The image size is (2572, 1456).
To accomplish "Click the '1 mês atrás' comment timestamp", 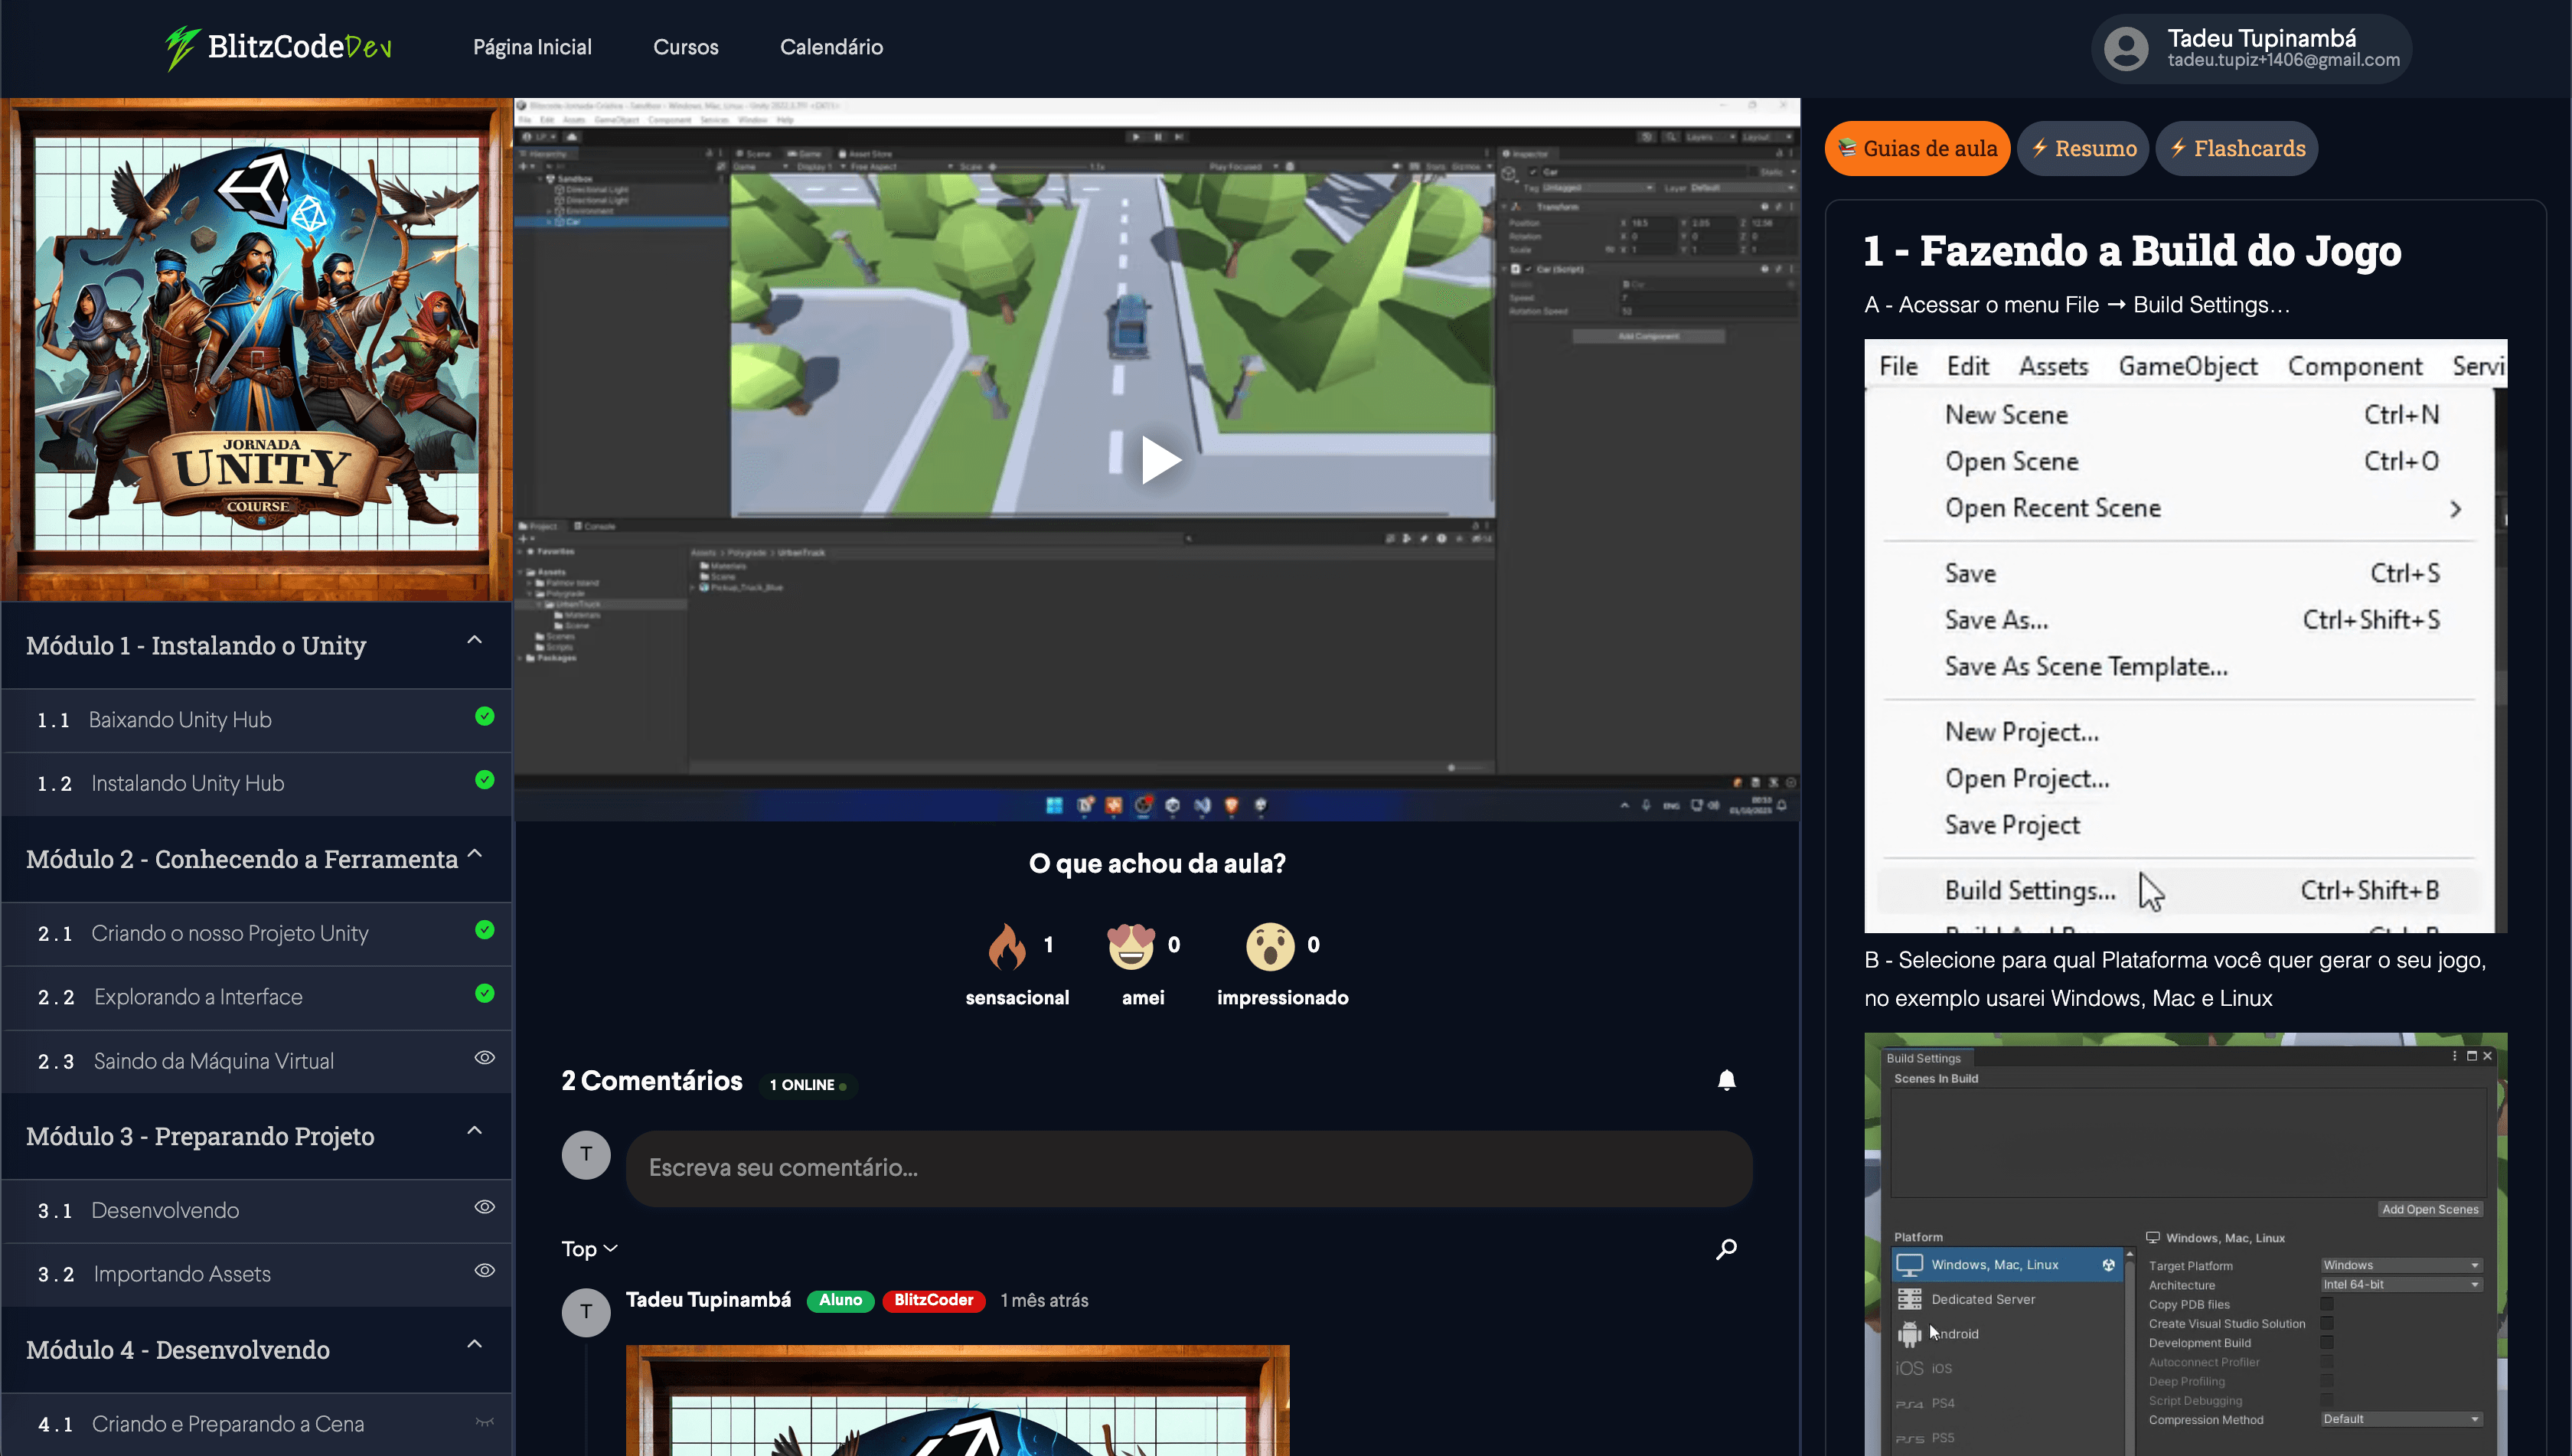I will click(x=1044, y=1301).
